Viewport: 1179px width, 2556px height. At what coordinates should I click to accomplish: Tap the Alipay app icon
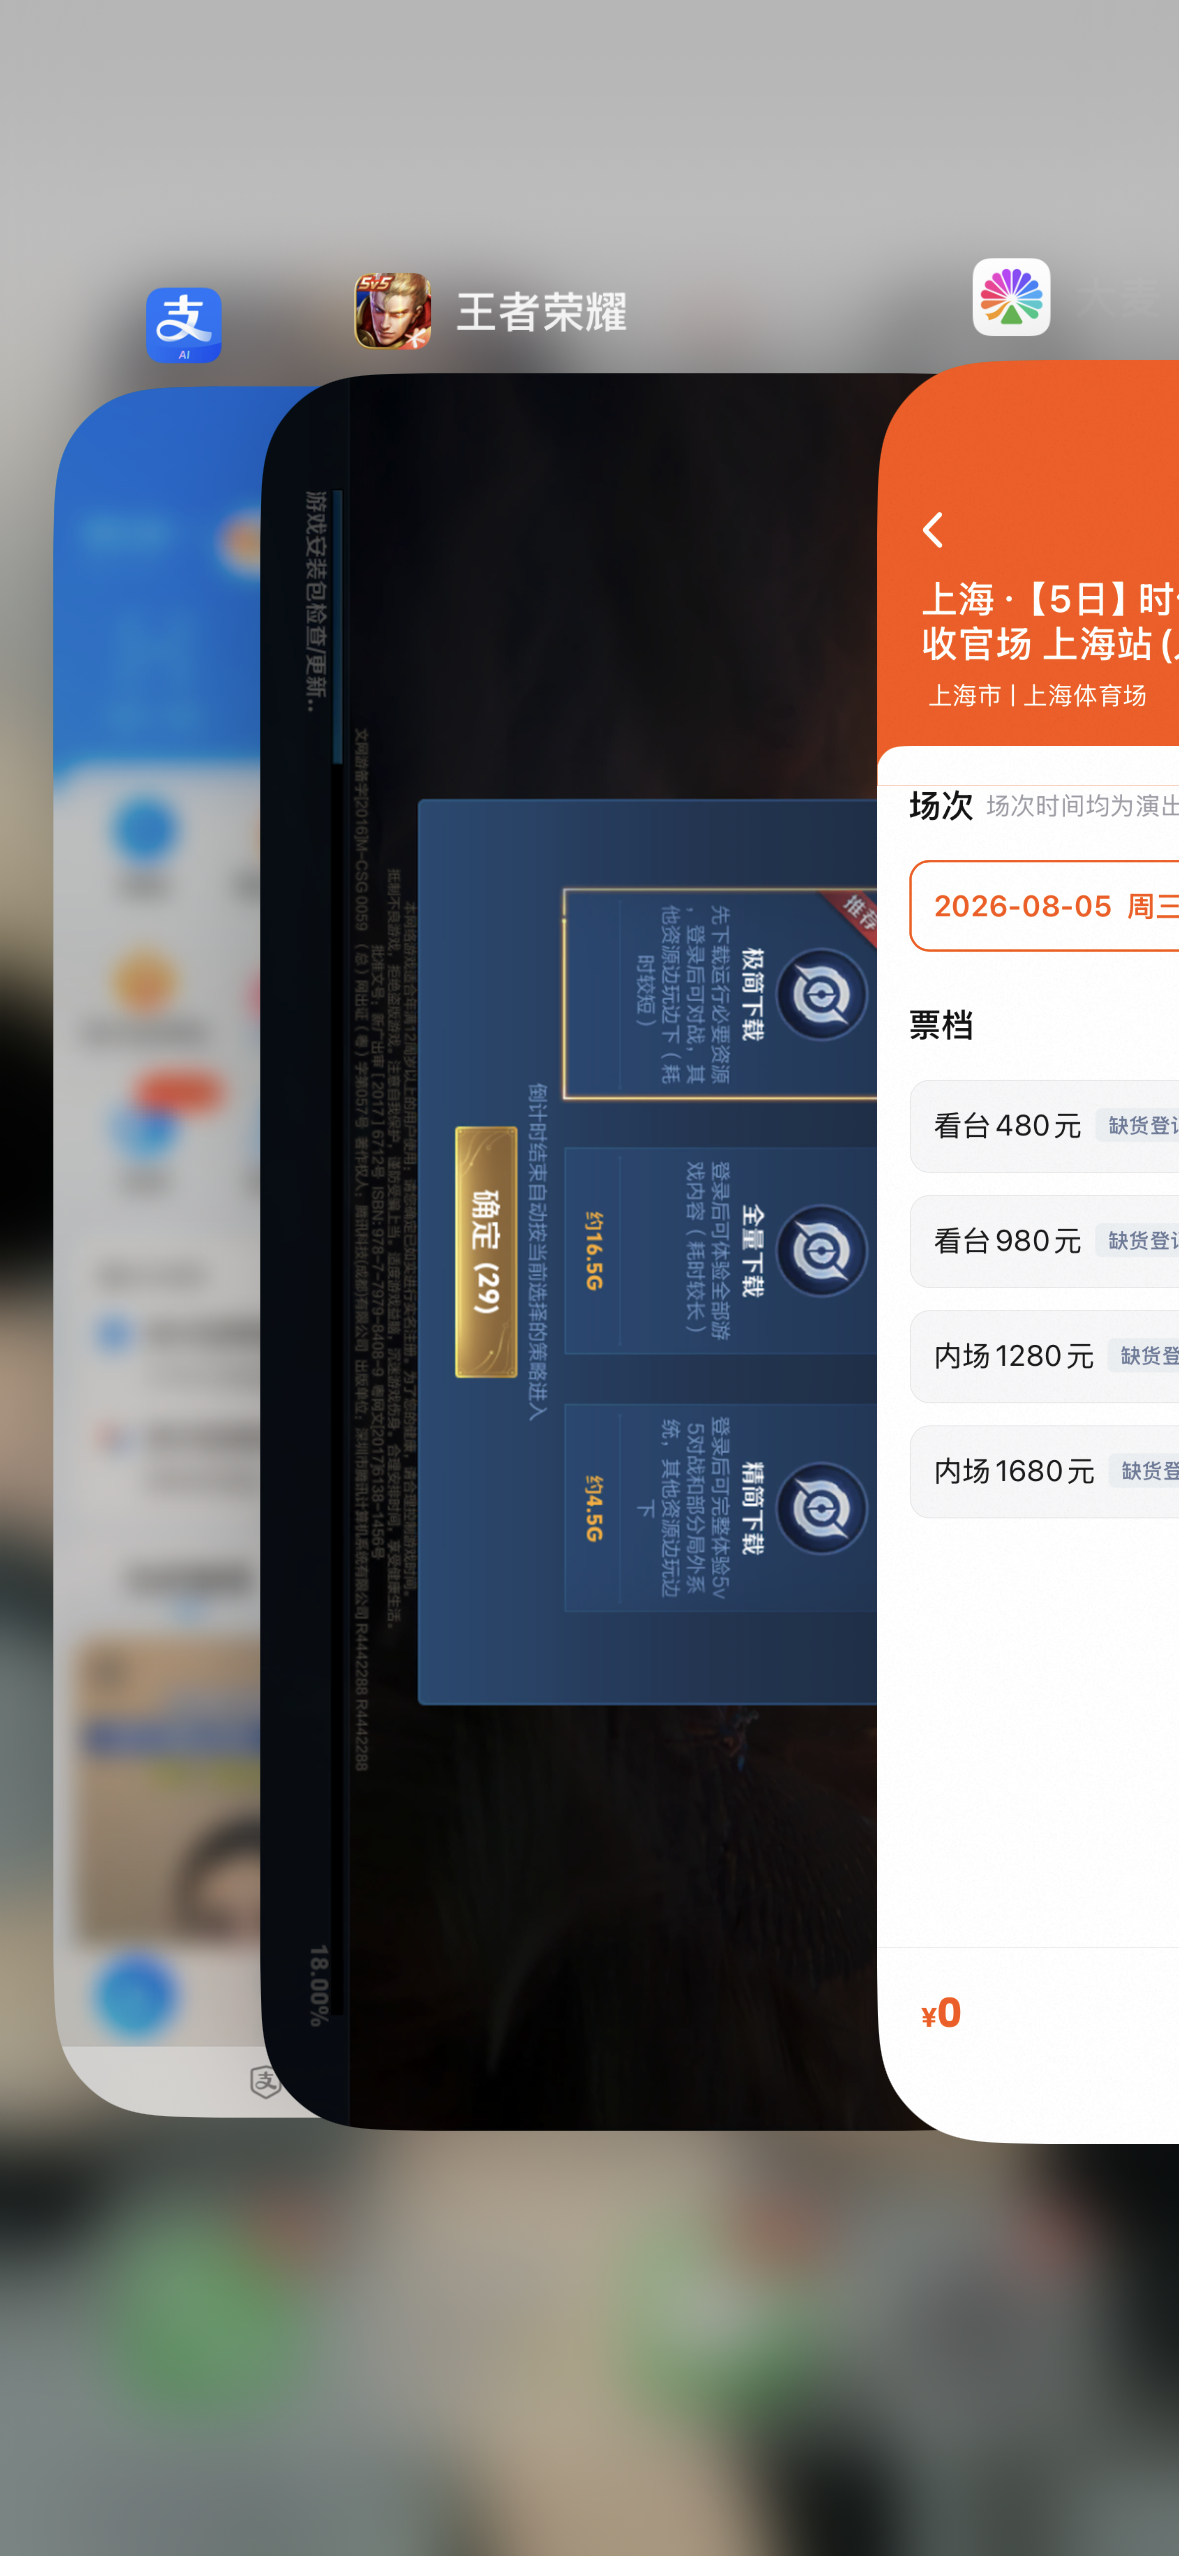coord(184,325)
